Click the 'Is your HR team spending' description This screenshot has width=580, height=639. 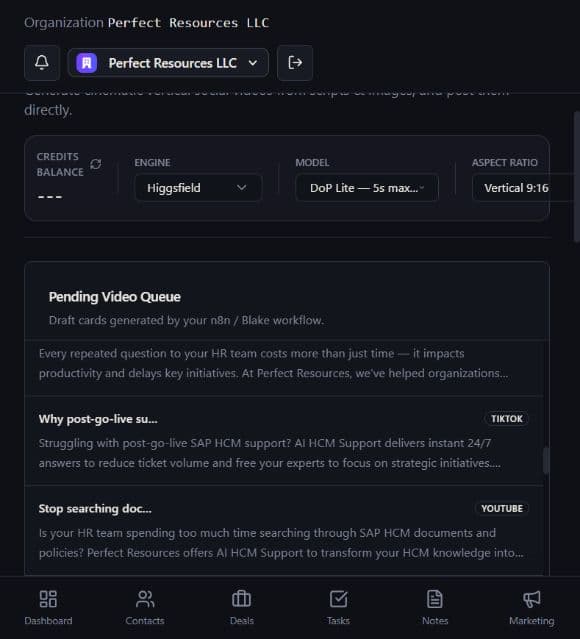point(281,543)
